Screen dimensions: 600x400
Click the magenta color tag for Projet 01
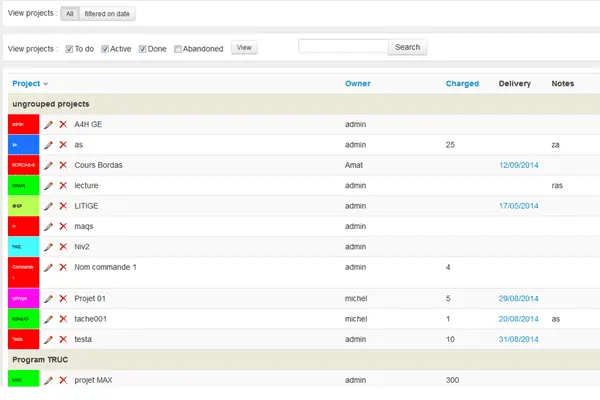pos(23,298)
